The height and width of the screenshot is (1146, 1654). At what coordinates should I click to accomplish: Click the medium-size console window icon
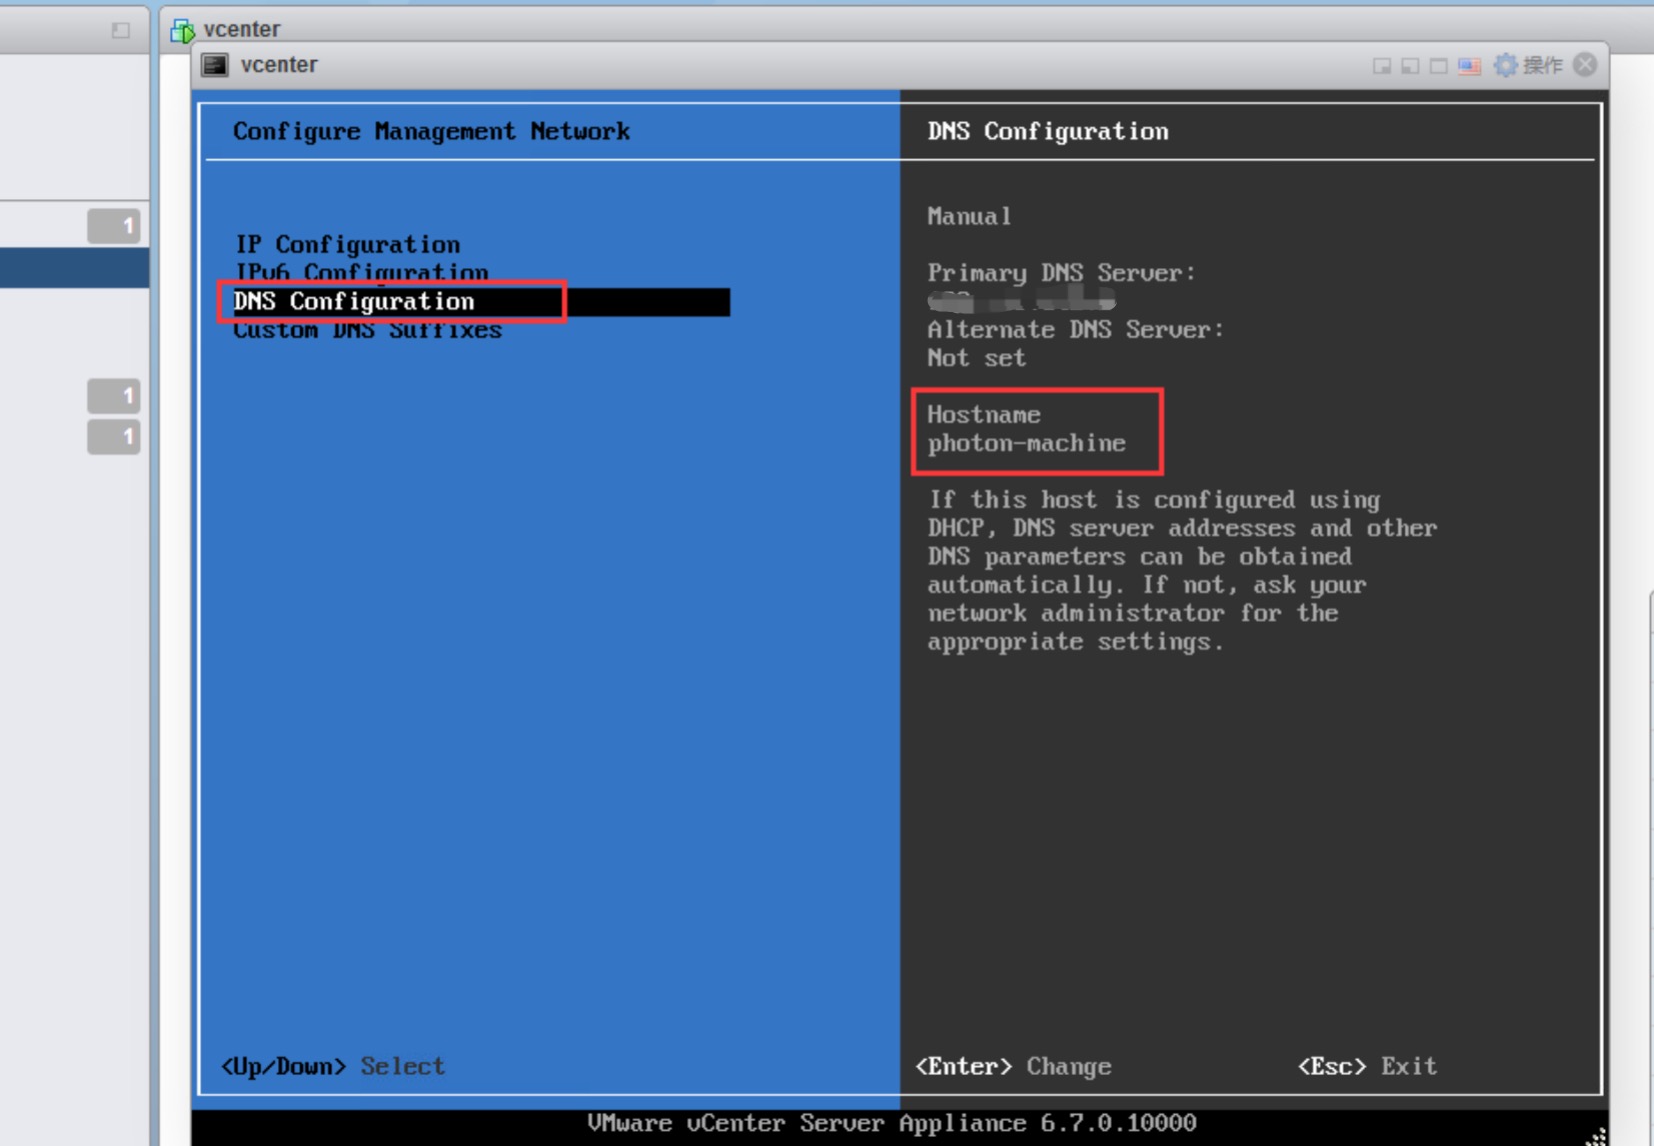1410,66
